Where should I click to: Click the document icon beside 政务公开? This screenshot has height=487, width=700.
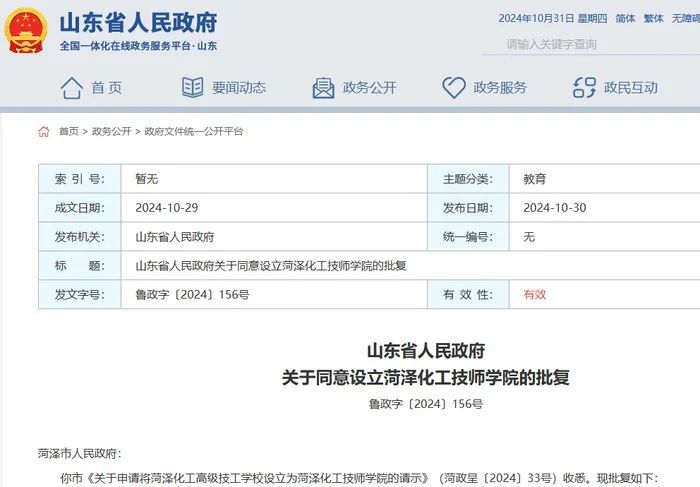point(323,88)
